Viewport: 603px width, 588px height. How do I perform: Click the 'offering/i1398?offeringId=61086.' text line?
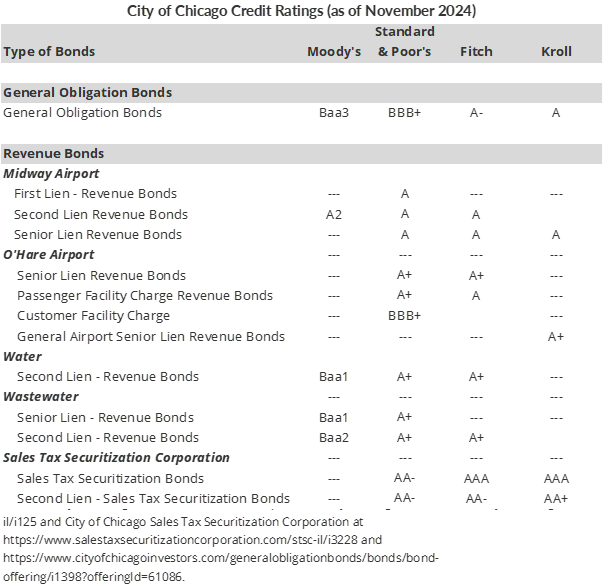tap(94, 576)
